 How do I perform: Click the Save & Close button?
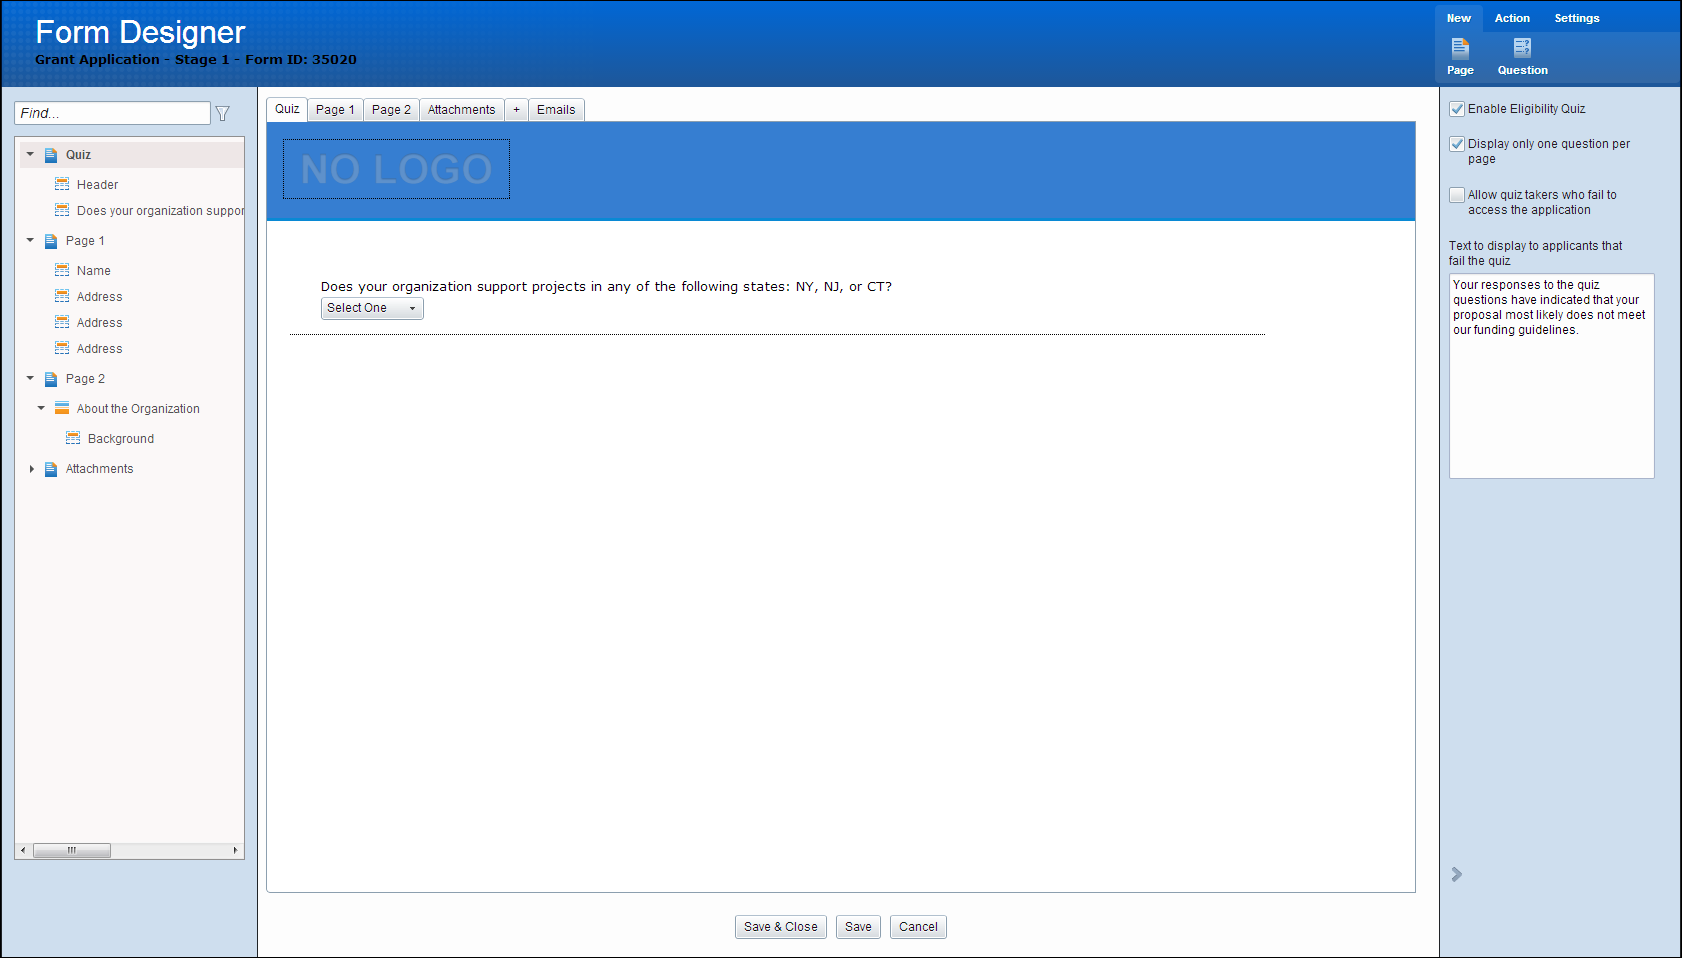(x=780, y=927)
